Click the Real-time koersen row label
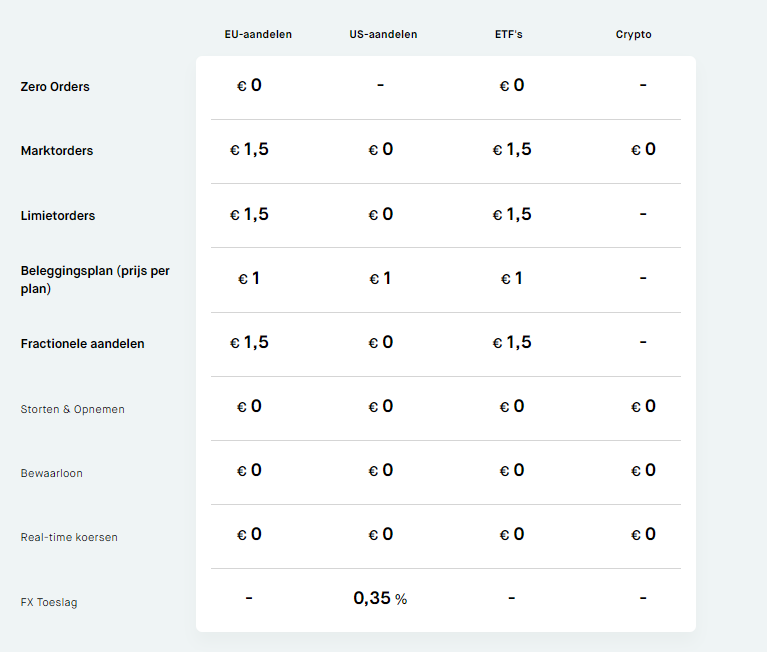This screenshot has width=767, height=652. [x=69, y=537]
